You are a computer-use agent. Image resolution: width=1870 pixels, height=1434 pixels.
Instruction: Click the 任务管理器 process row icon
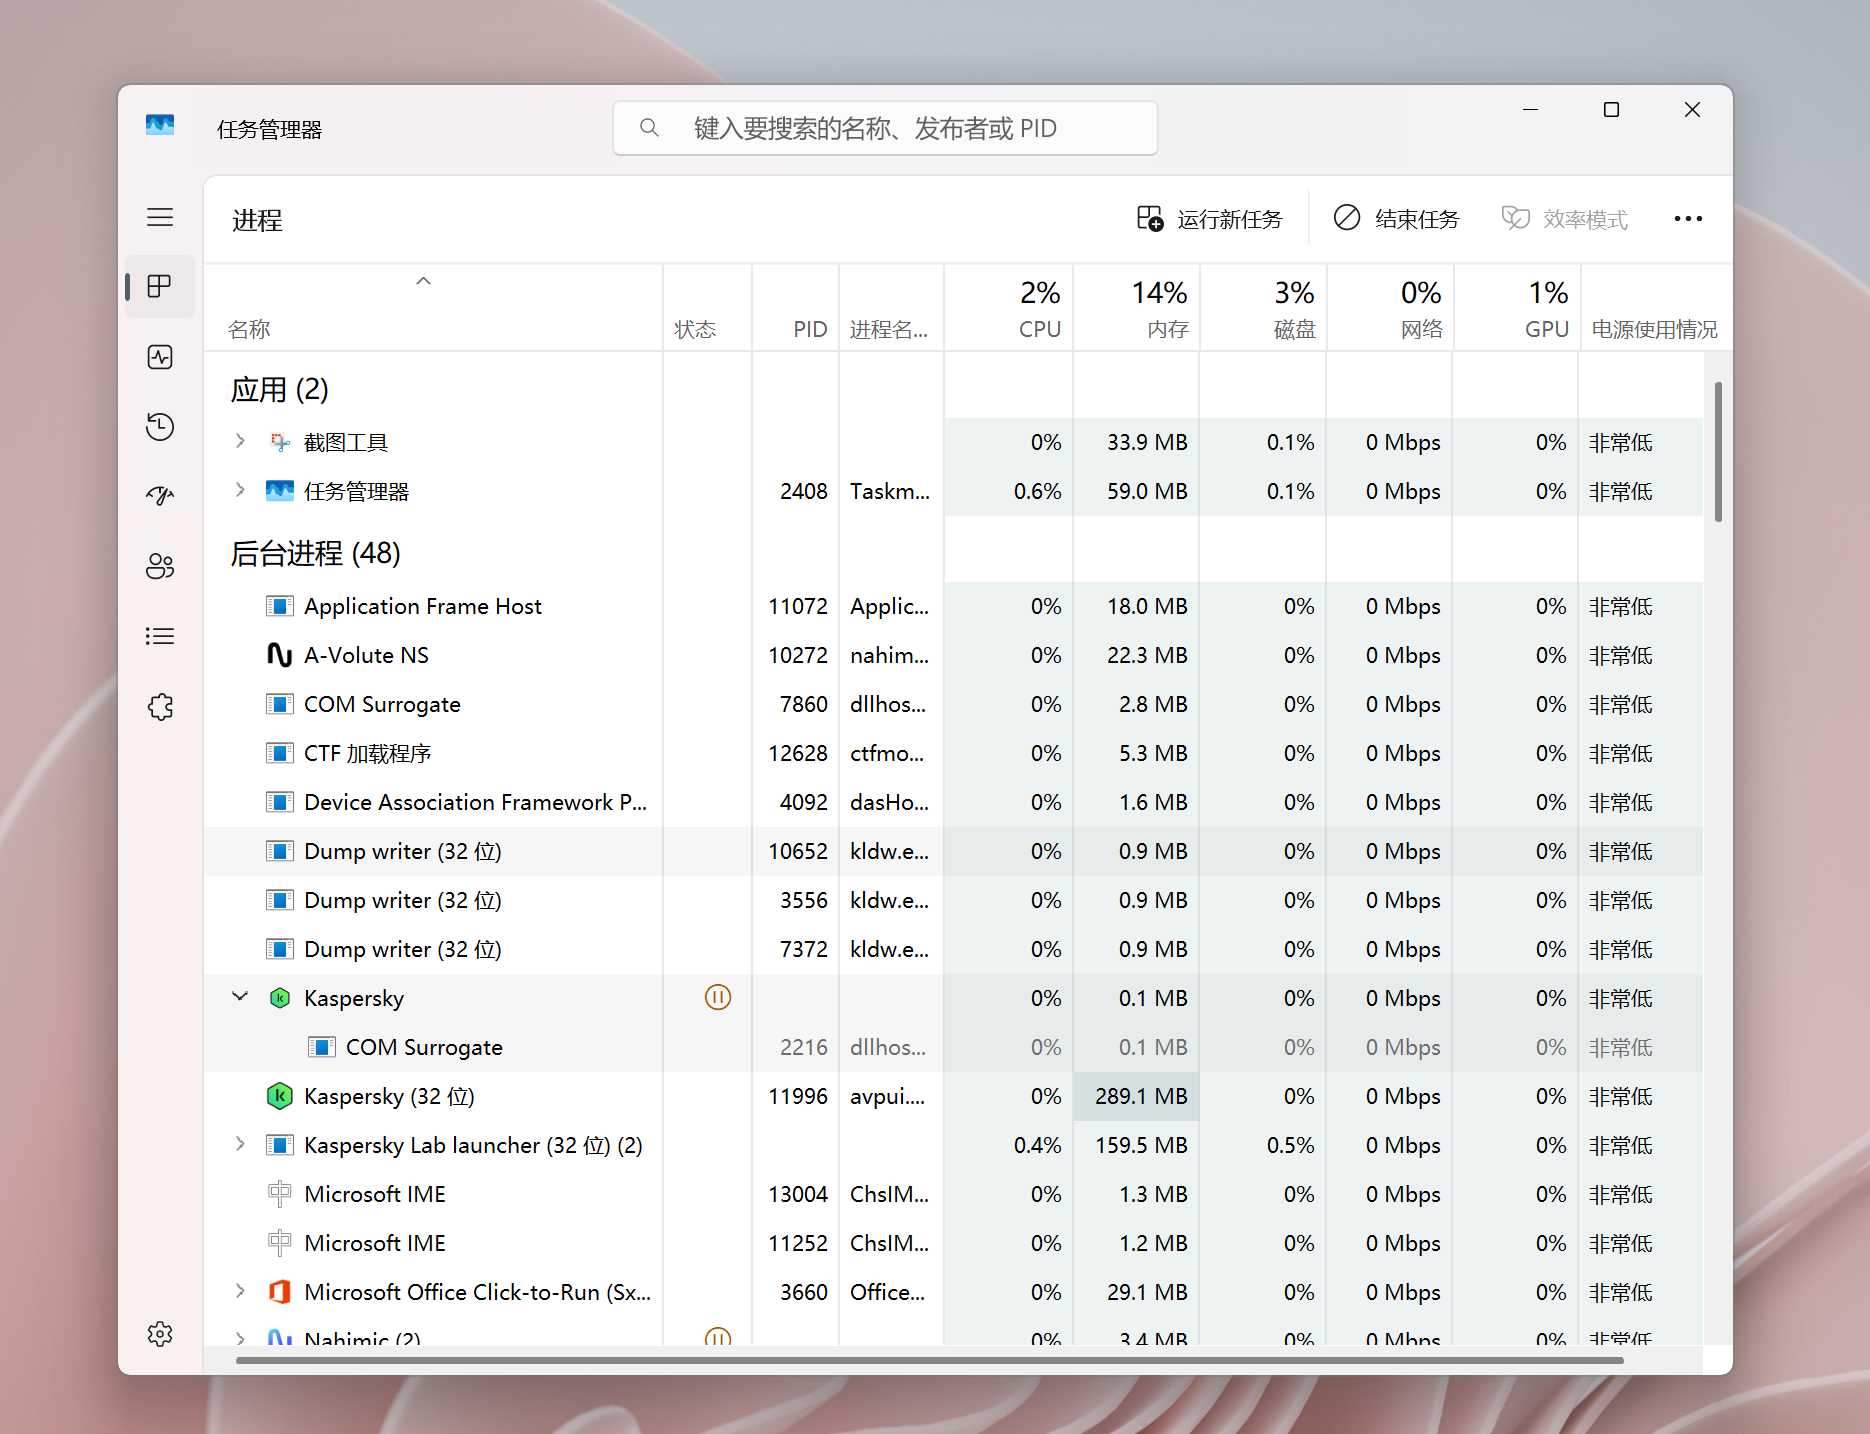coord(280,491)
